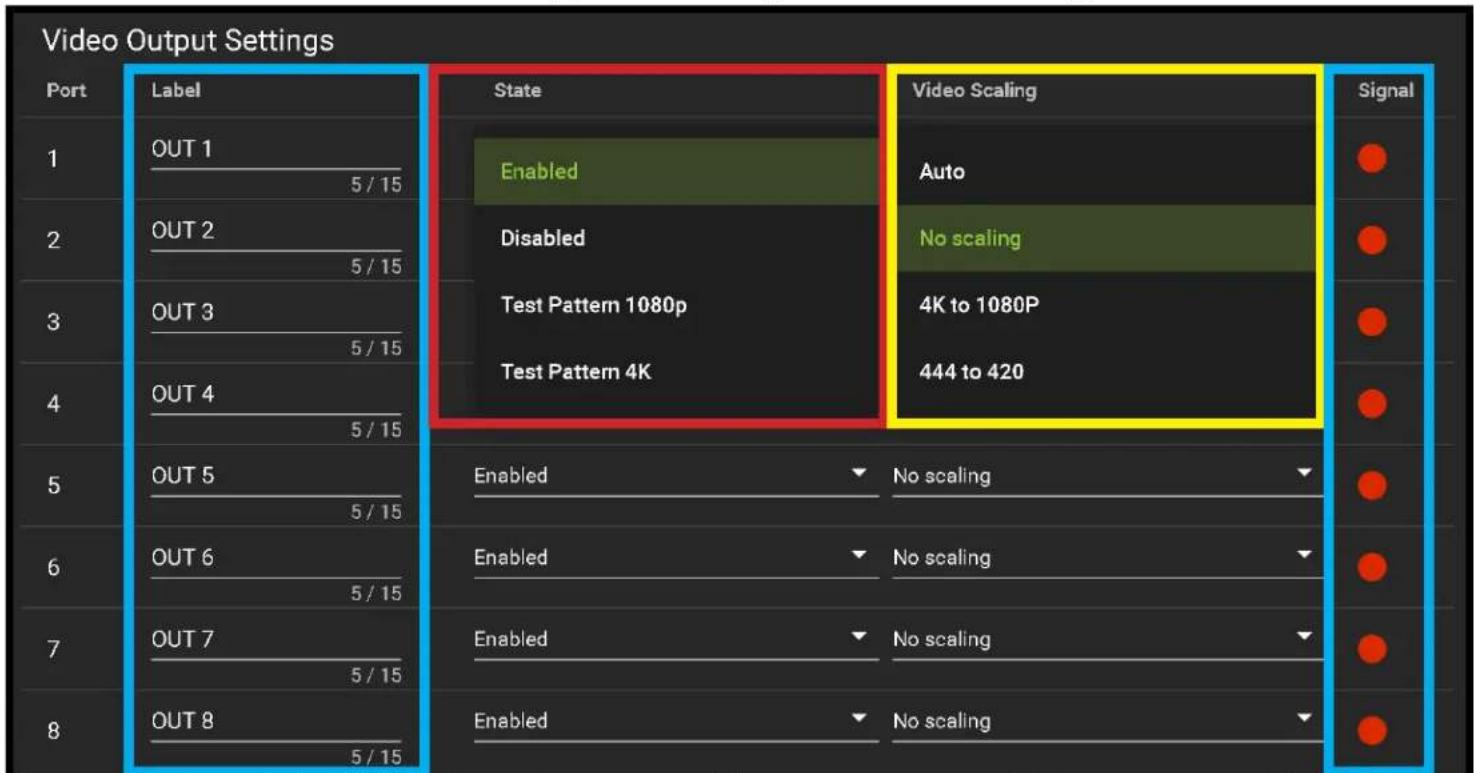Edit the OUT 5 label field
Image resolution: width=1474 pixels, height=773 pixels.
[x=276, y=478]
